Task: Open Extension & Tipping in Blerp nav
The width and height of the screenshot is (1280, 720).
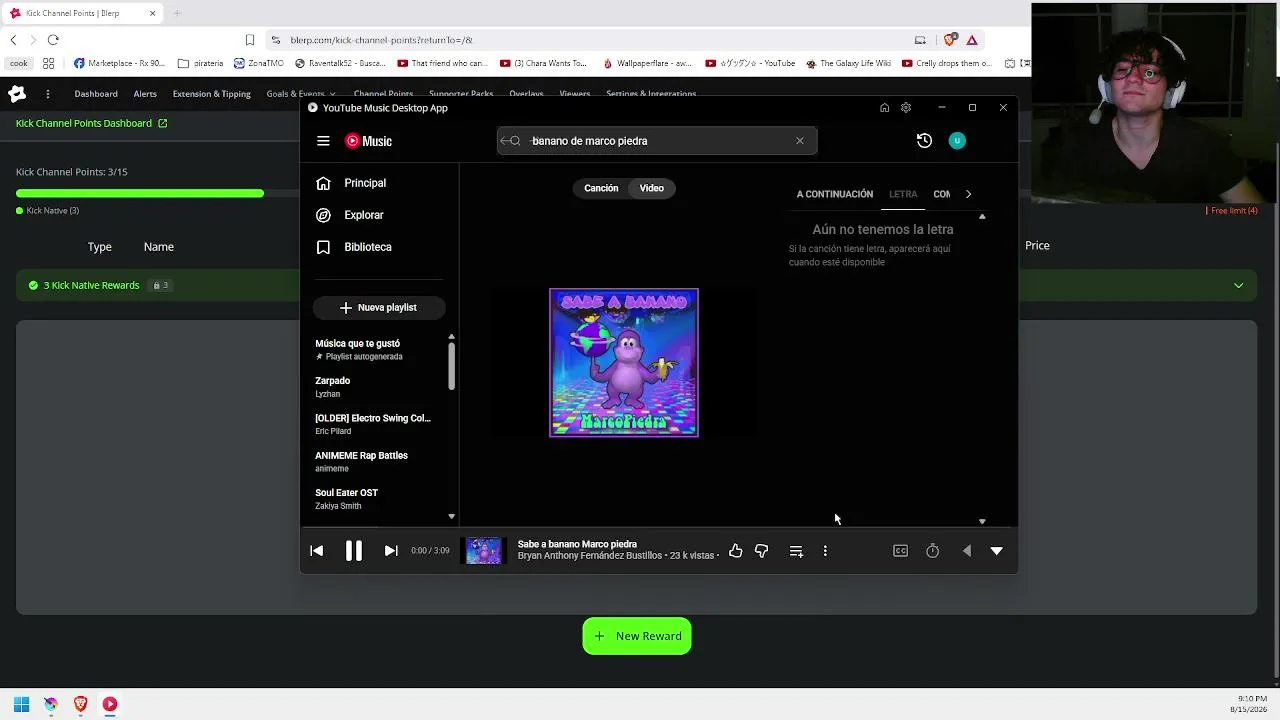Action: click(x=212, y=94)
